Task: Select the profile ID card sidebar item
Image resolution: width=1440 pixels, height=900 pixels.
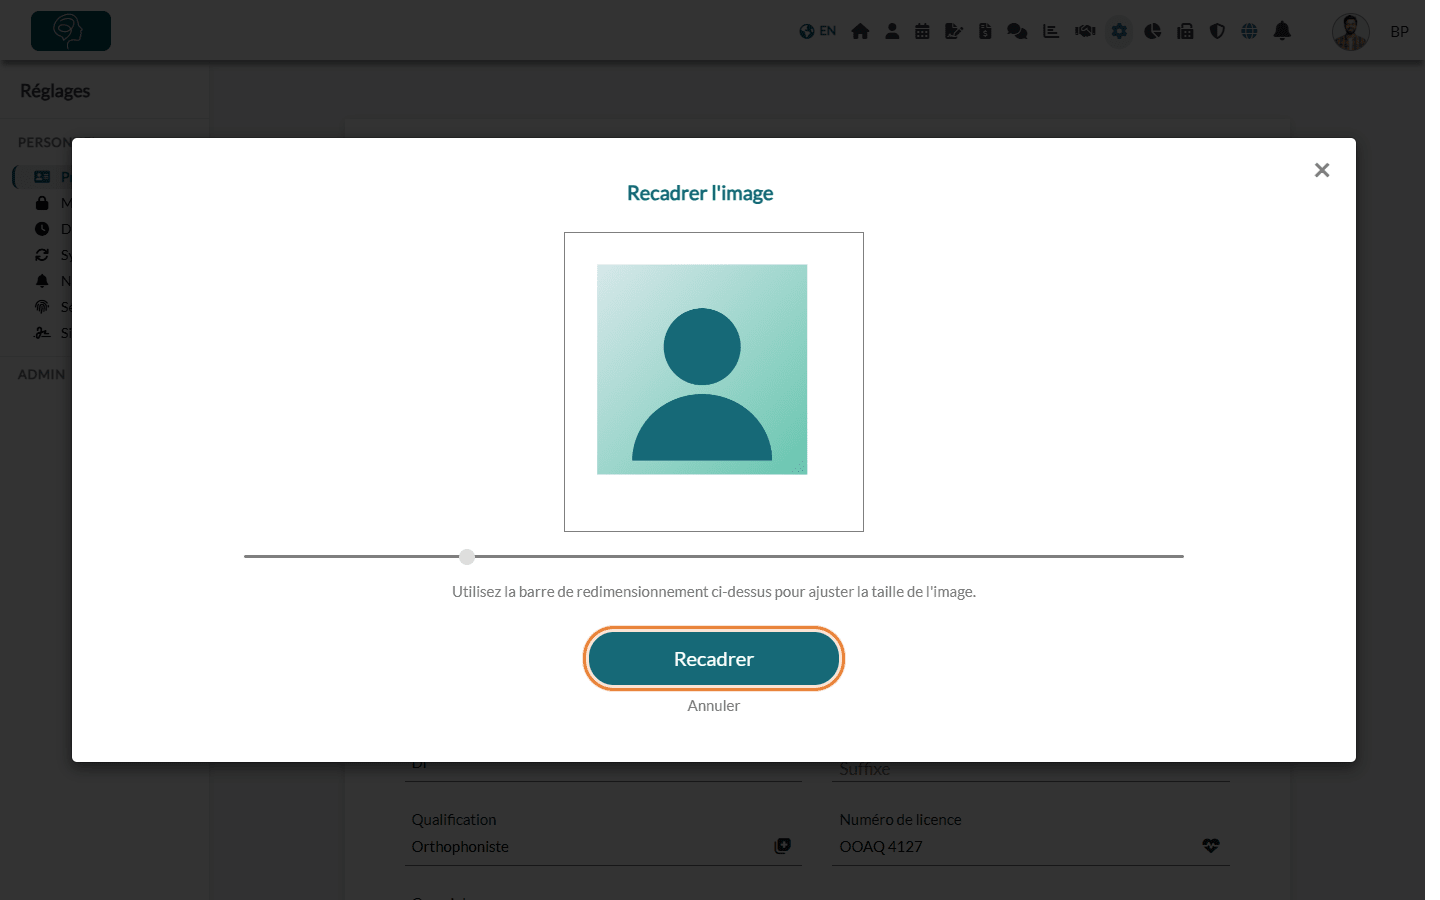Action: [x=42, y=177]
